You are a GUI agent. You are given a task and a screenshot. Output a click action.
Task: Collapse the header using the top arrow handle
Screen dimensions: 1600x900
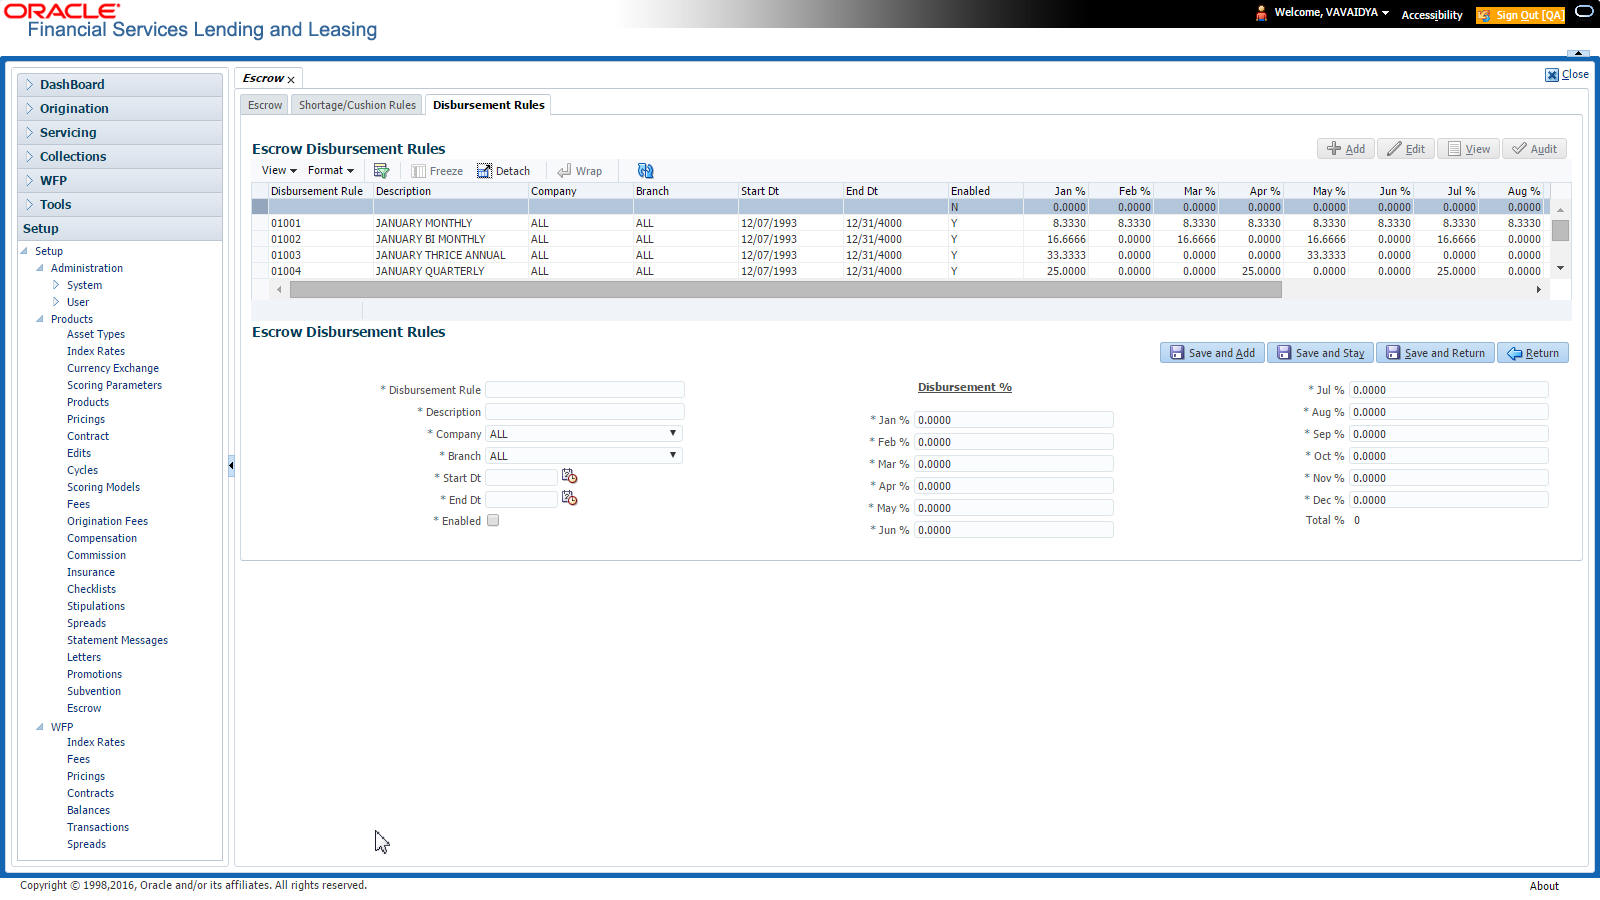pos(1578,52)
